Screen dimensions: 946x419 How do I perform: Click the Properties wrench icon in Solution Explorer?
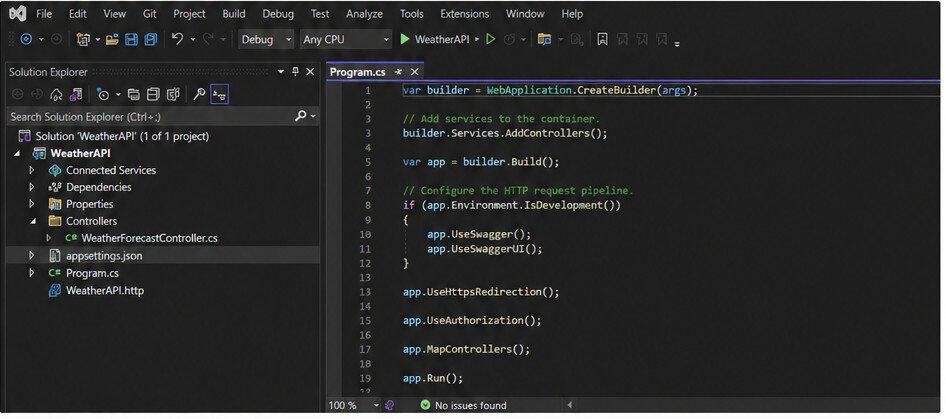coord(199,95)
